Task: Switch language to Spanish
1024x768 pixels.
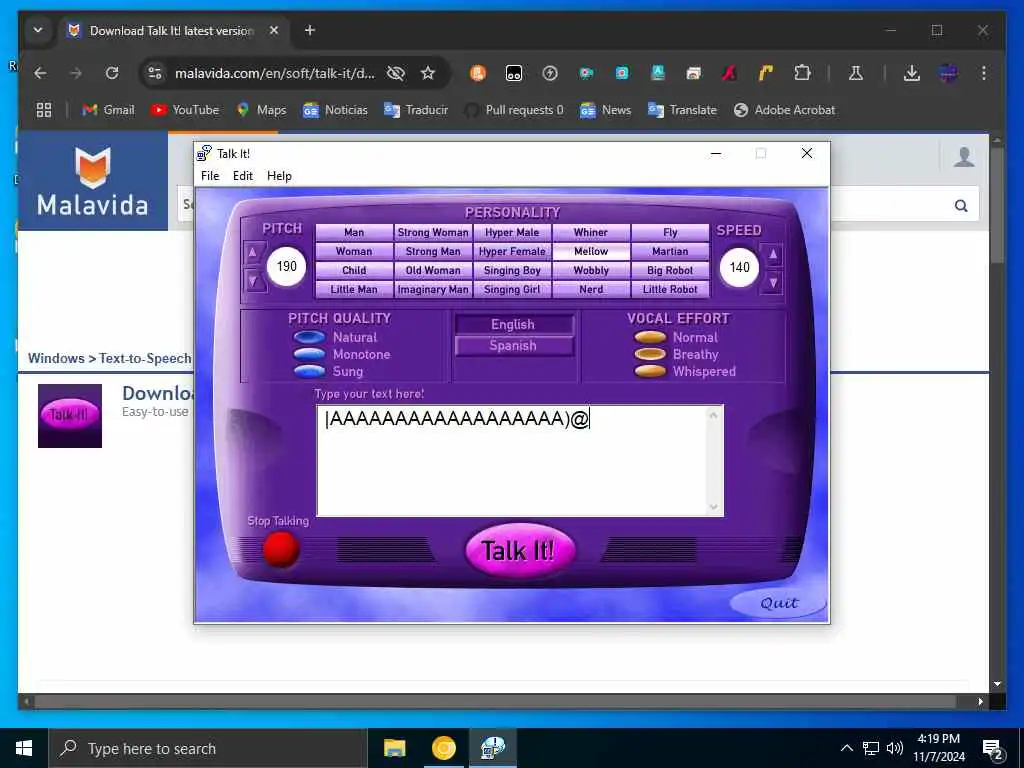Action: (x=513, y=345)
